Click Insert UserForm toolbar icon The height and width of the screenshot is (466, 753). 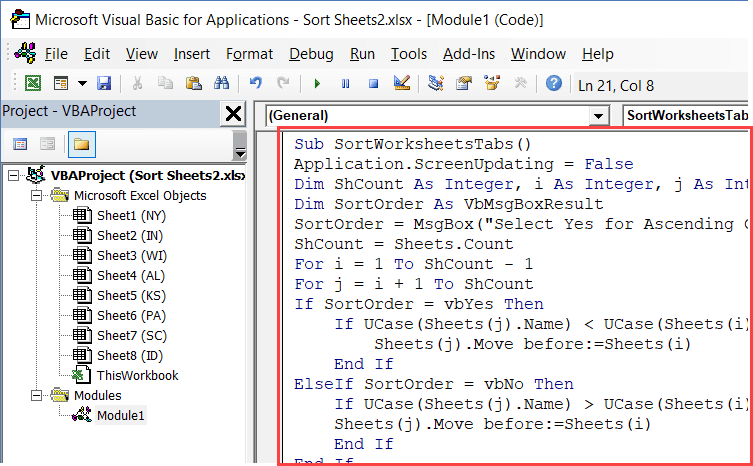point(61,84)
